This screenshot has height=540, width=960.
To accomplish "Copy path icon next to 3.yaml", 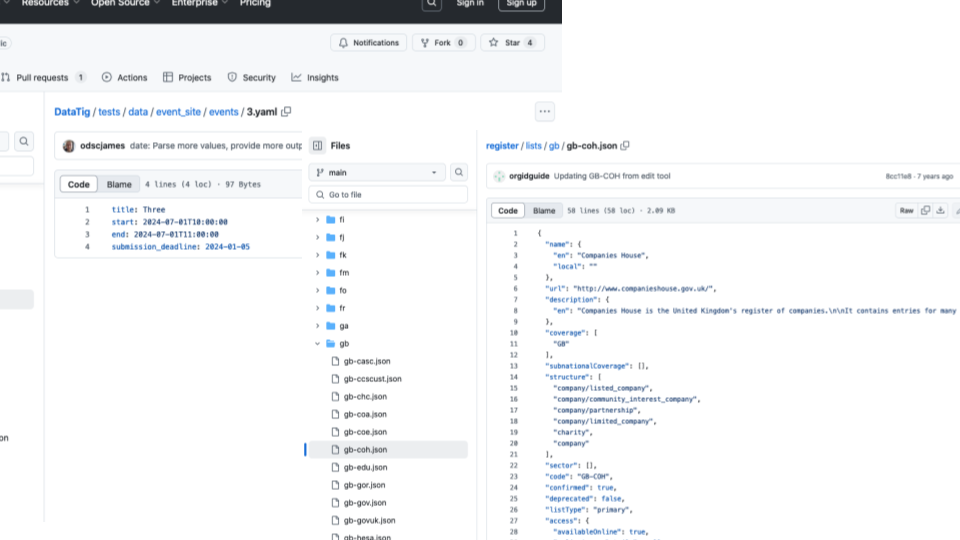I will [286, 111].
